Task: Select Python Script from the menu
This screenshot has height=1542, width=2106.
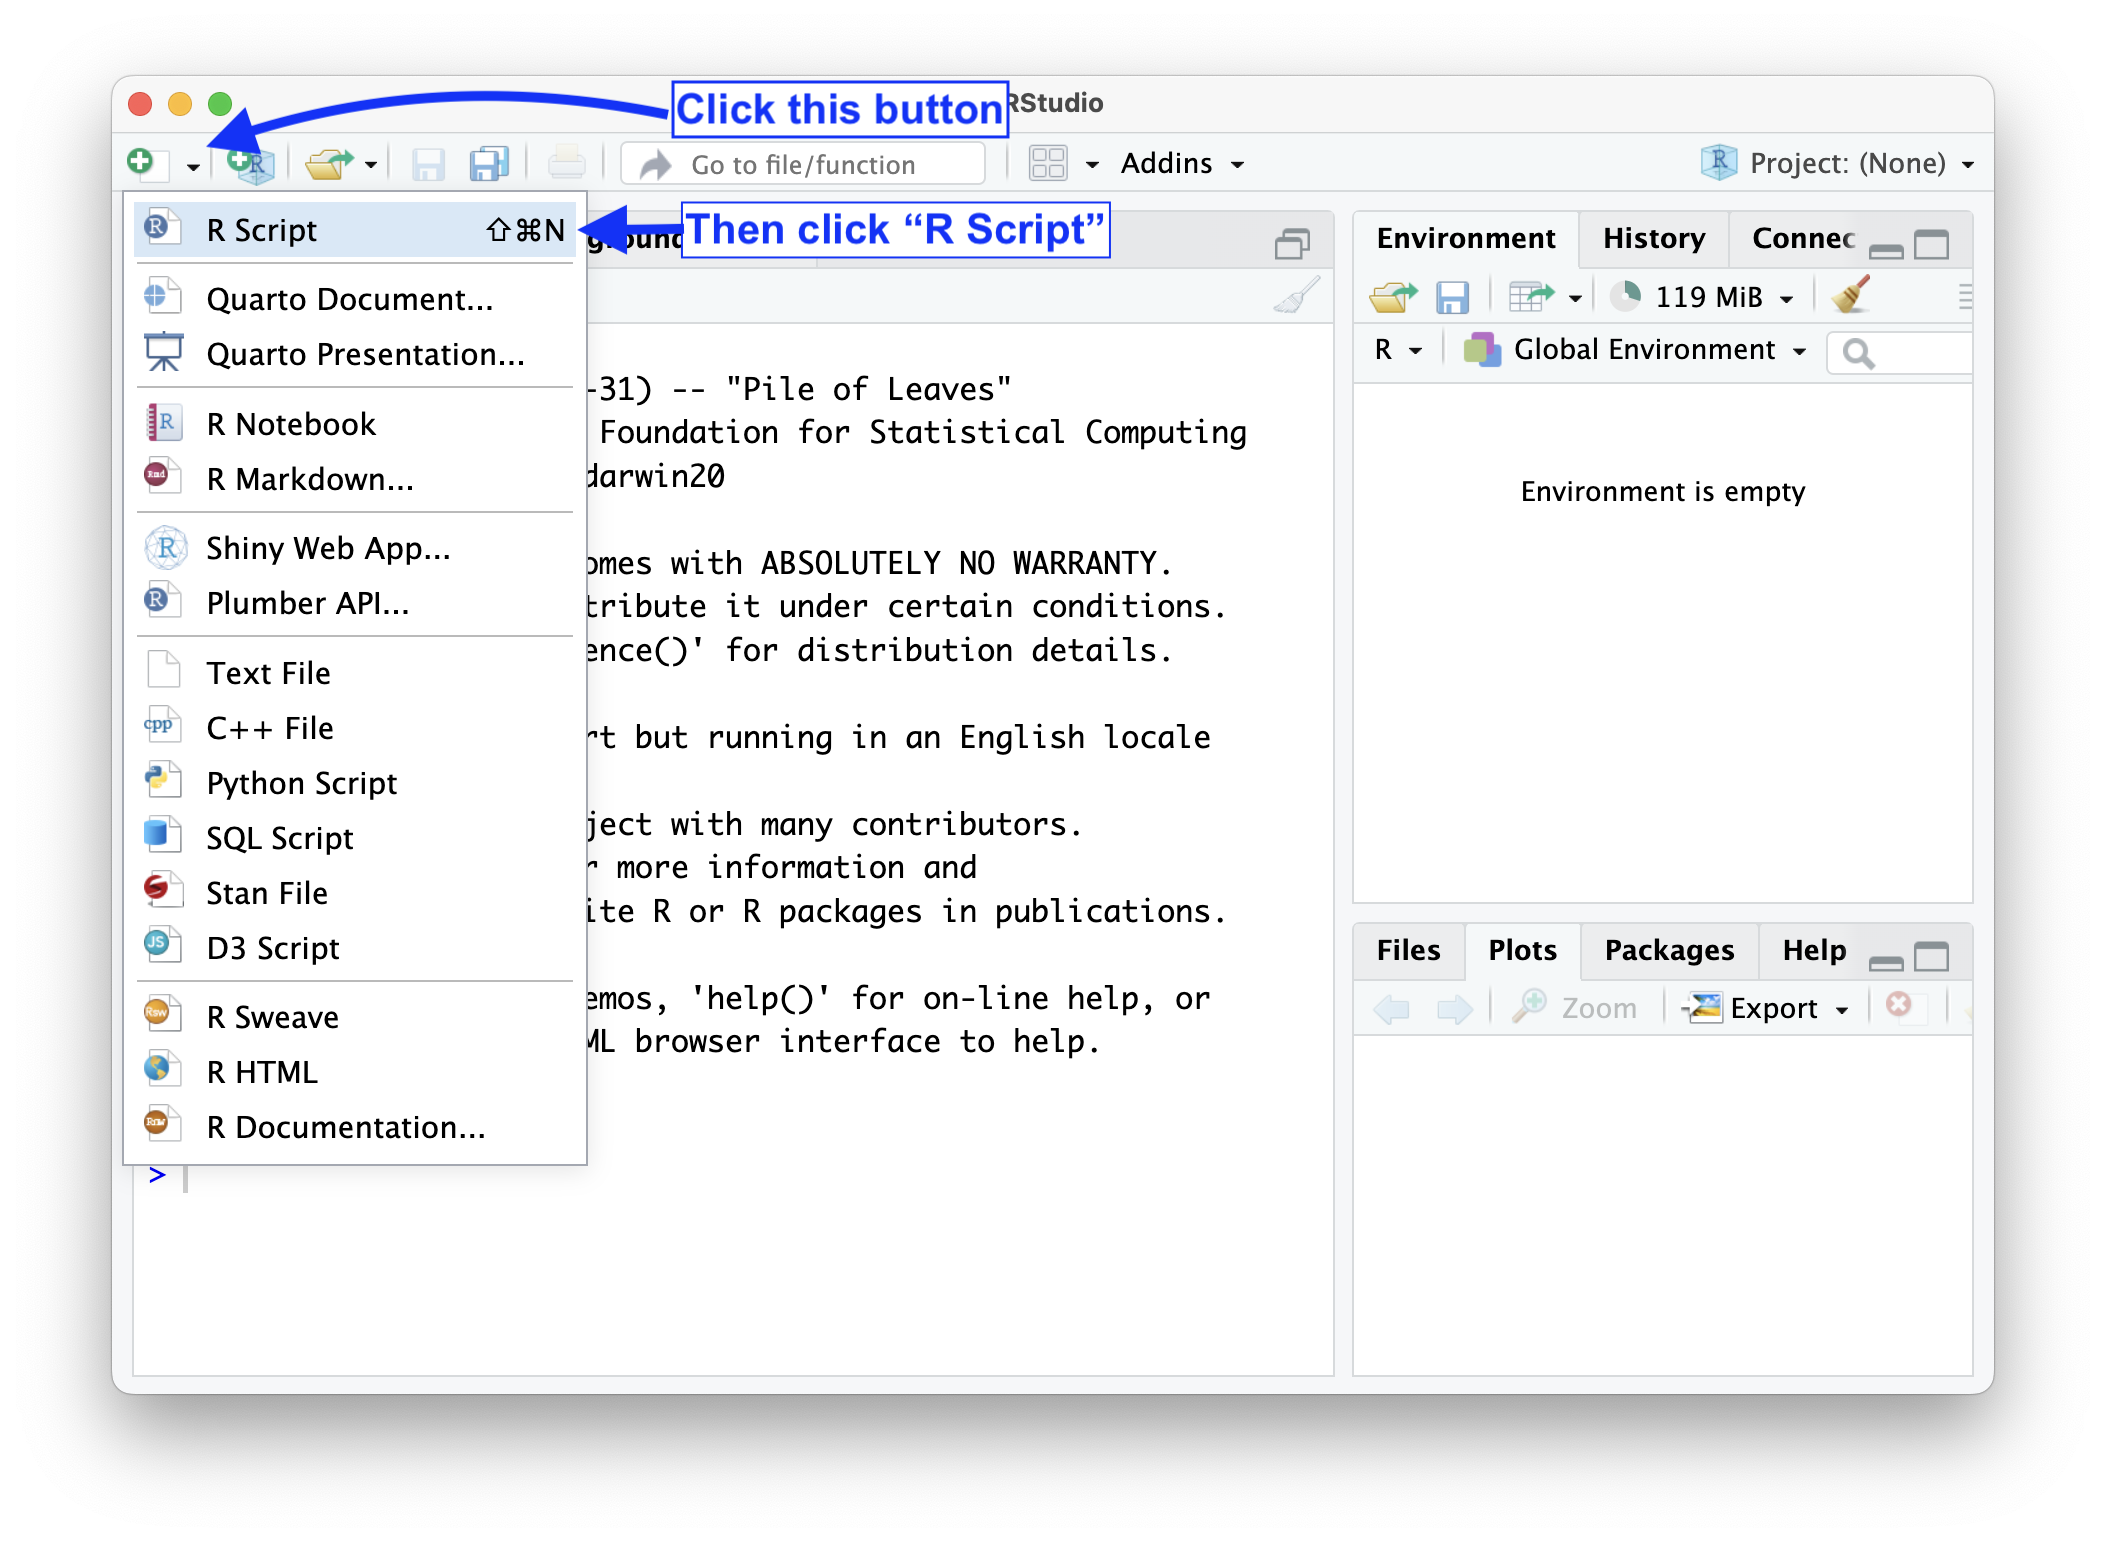Action: (x=300, y=782)
